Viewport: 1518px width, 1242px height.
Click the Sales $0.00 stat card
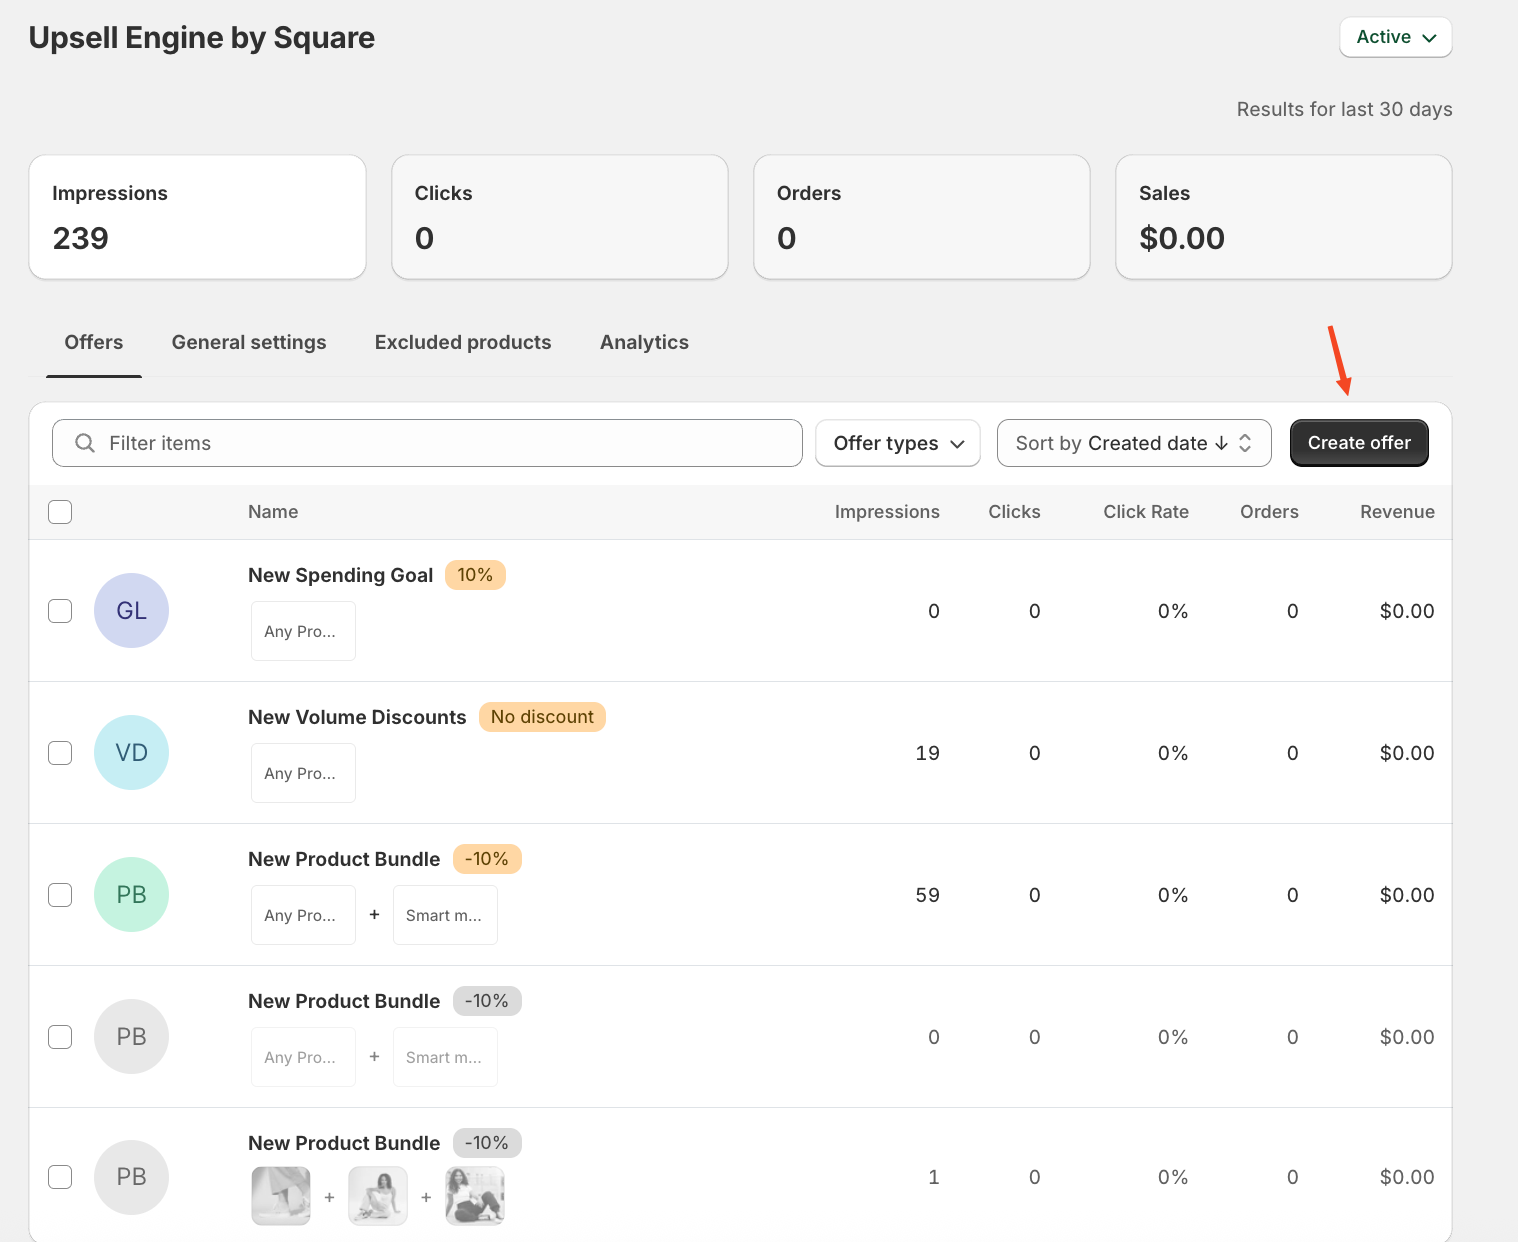[1284, 217]
